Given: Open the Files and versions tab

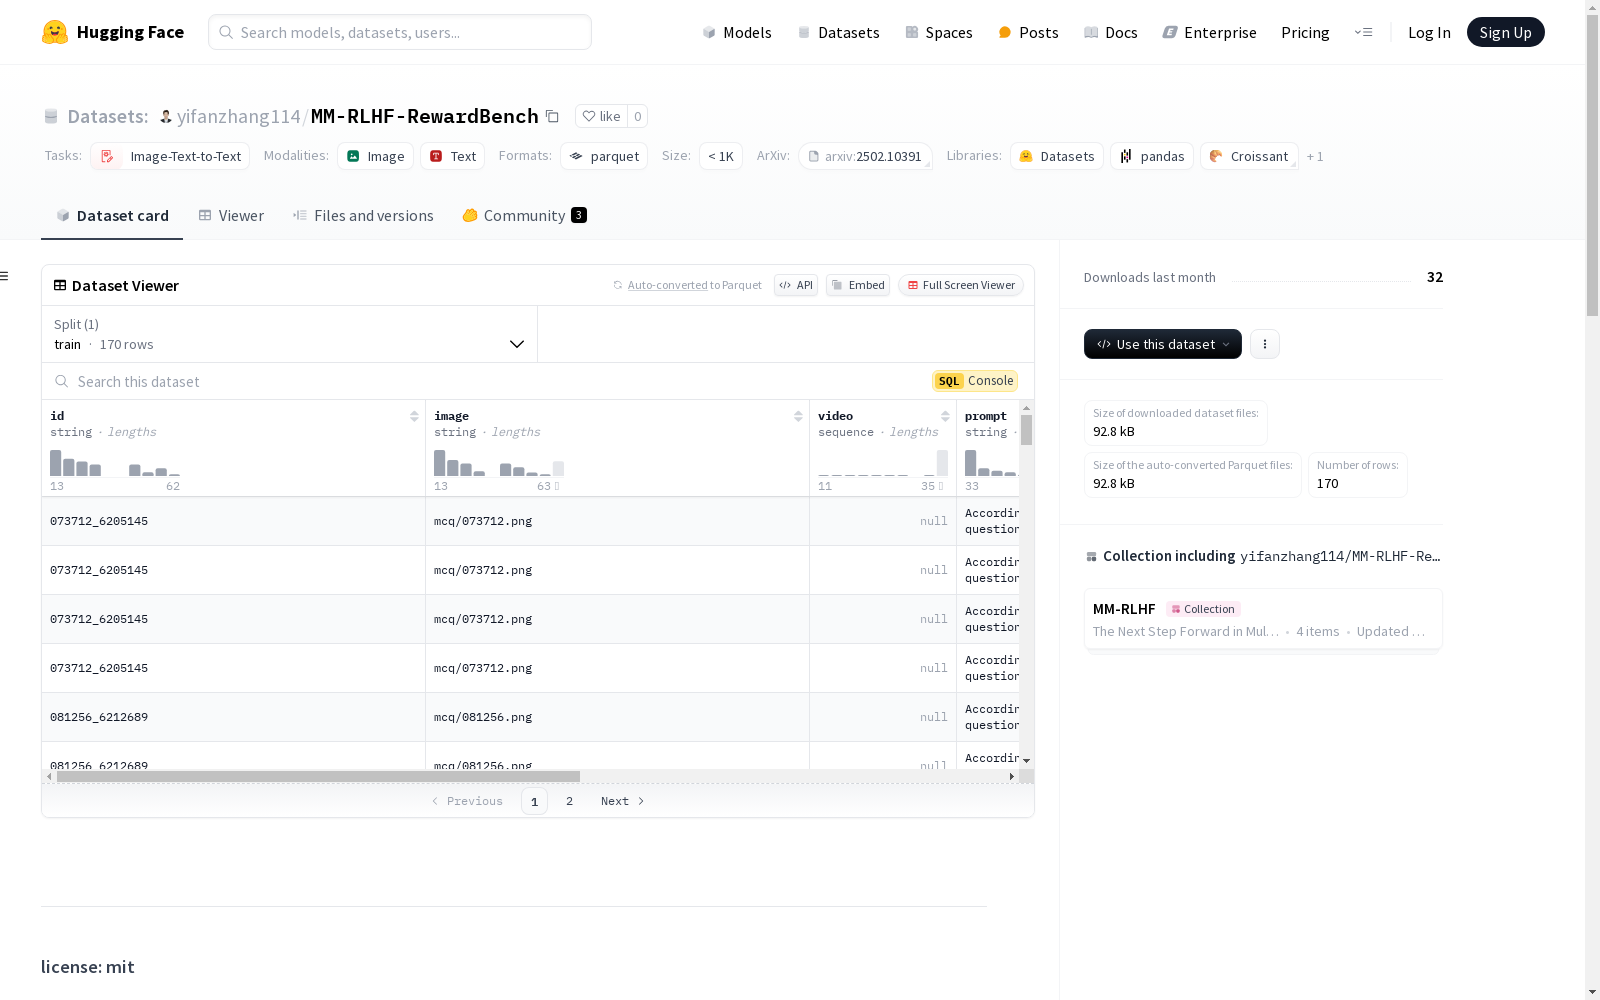Looking at the screenshot, I should tap(363, 215).
